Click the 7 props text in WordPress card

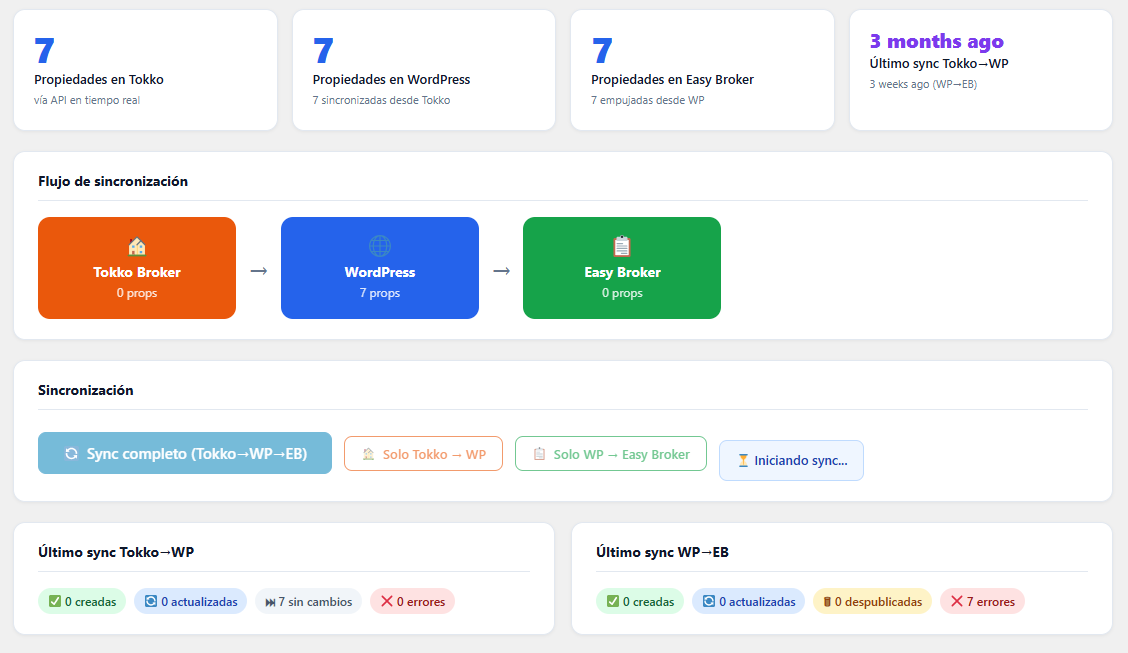coord(380,293)
